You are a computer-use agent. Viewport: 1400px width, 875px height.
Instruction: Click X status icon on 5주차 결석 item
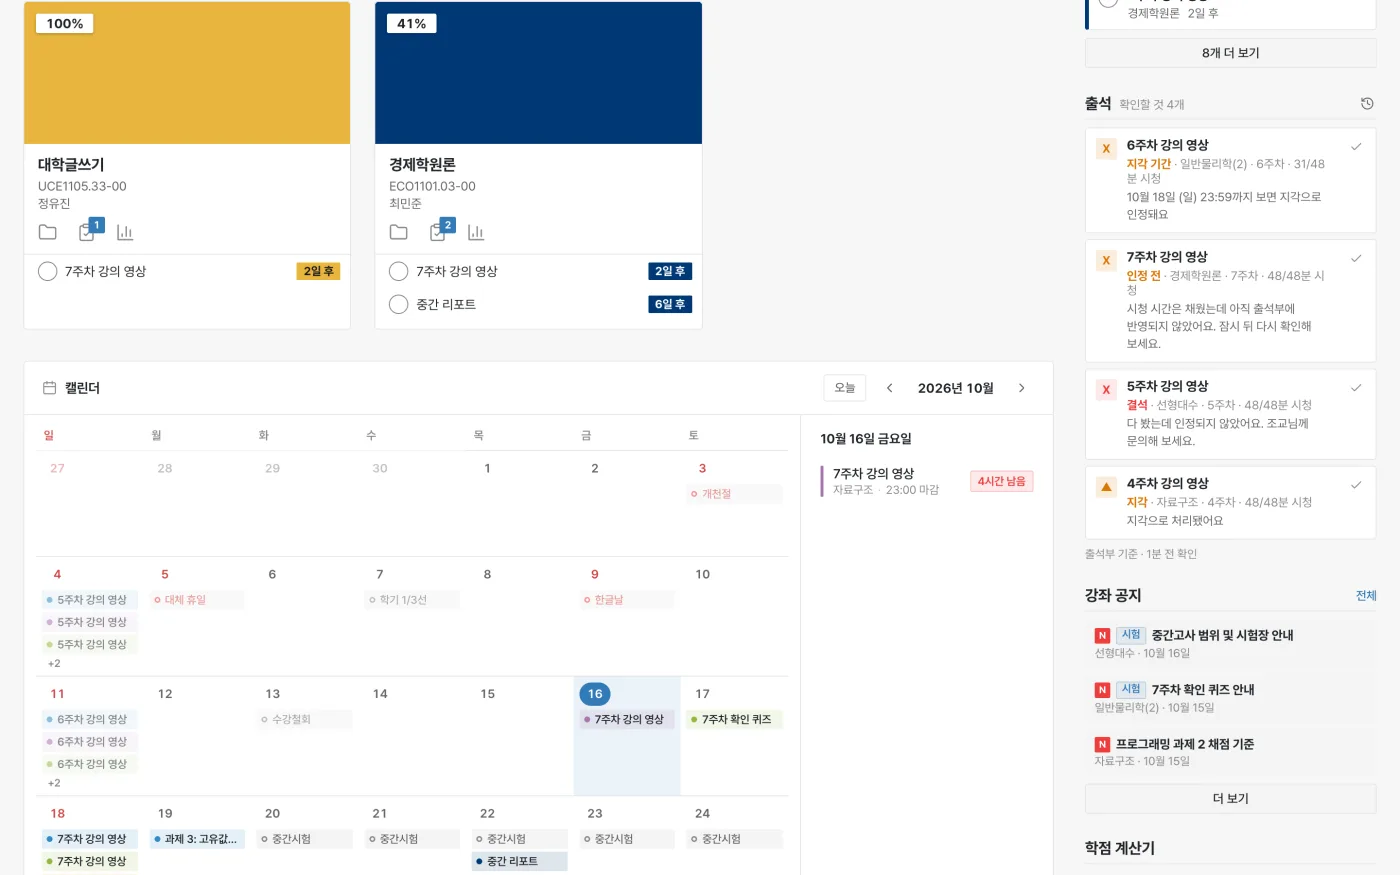pos(1106,389)
